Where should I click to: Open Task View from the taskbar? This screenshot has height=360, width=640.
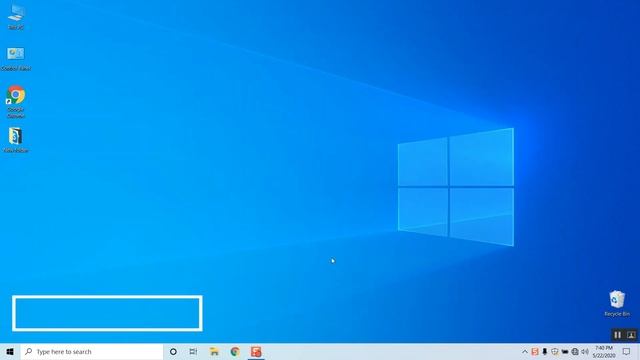tap(193, 351)
